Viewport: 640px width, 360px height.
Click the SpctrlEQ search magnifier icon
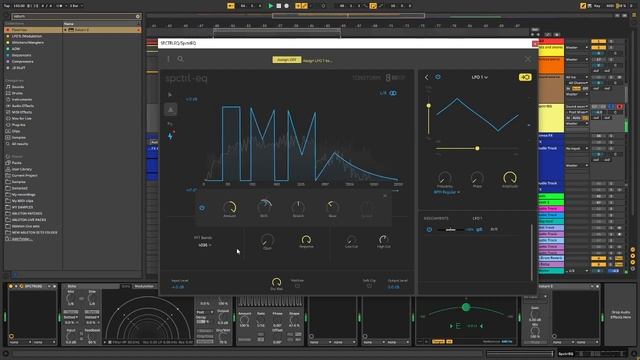click(180, 59)
